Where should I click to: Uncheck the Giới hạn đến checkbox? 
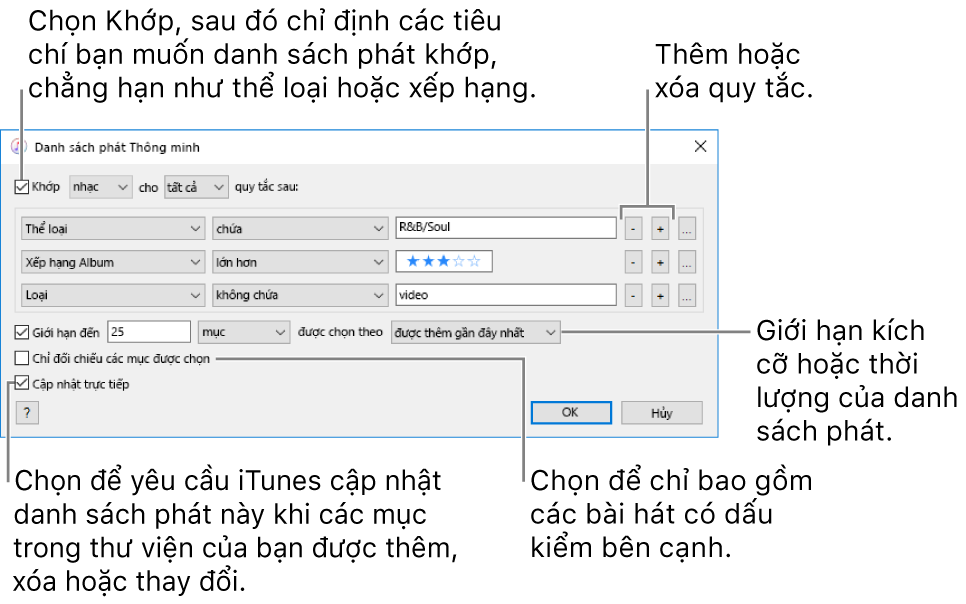[22, 332]
